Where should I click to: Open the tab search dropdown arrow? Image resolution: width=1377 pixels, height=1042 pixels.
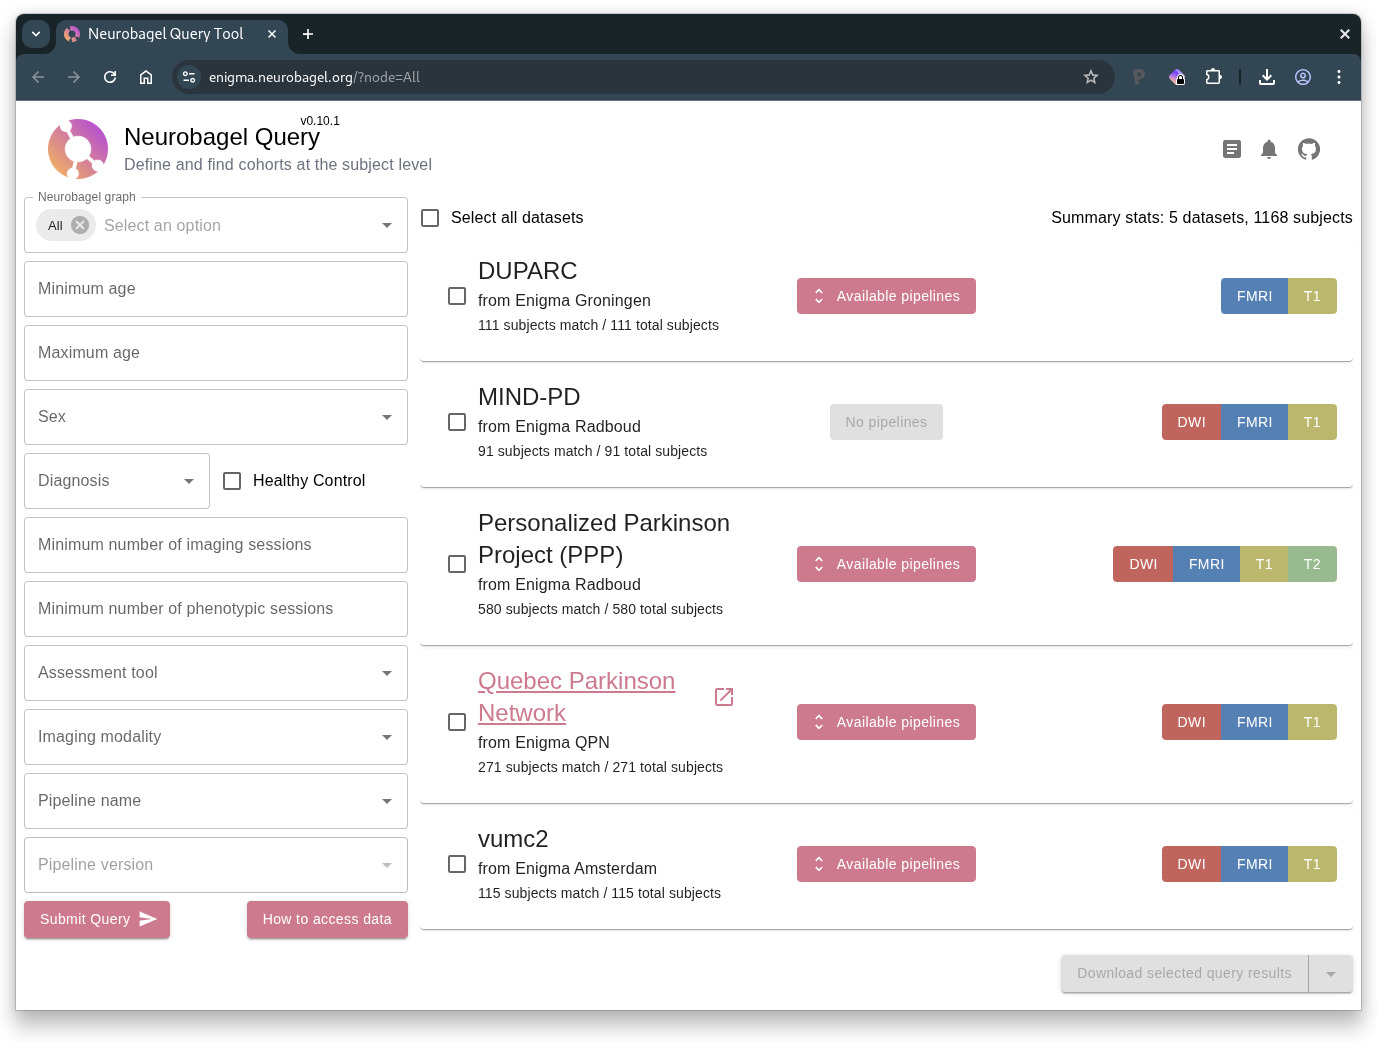point(36,34)
